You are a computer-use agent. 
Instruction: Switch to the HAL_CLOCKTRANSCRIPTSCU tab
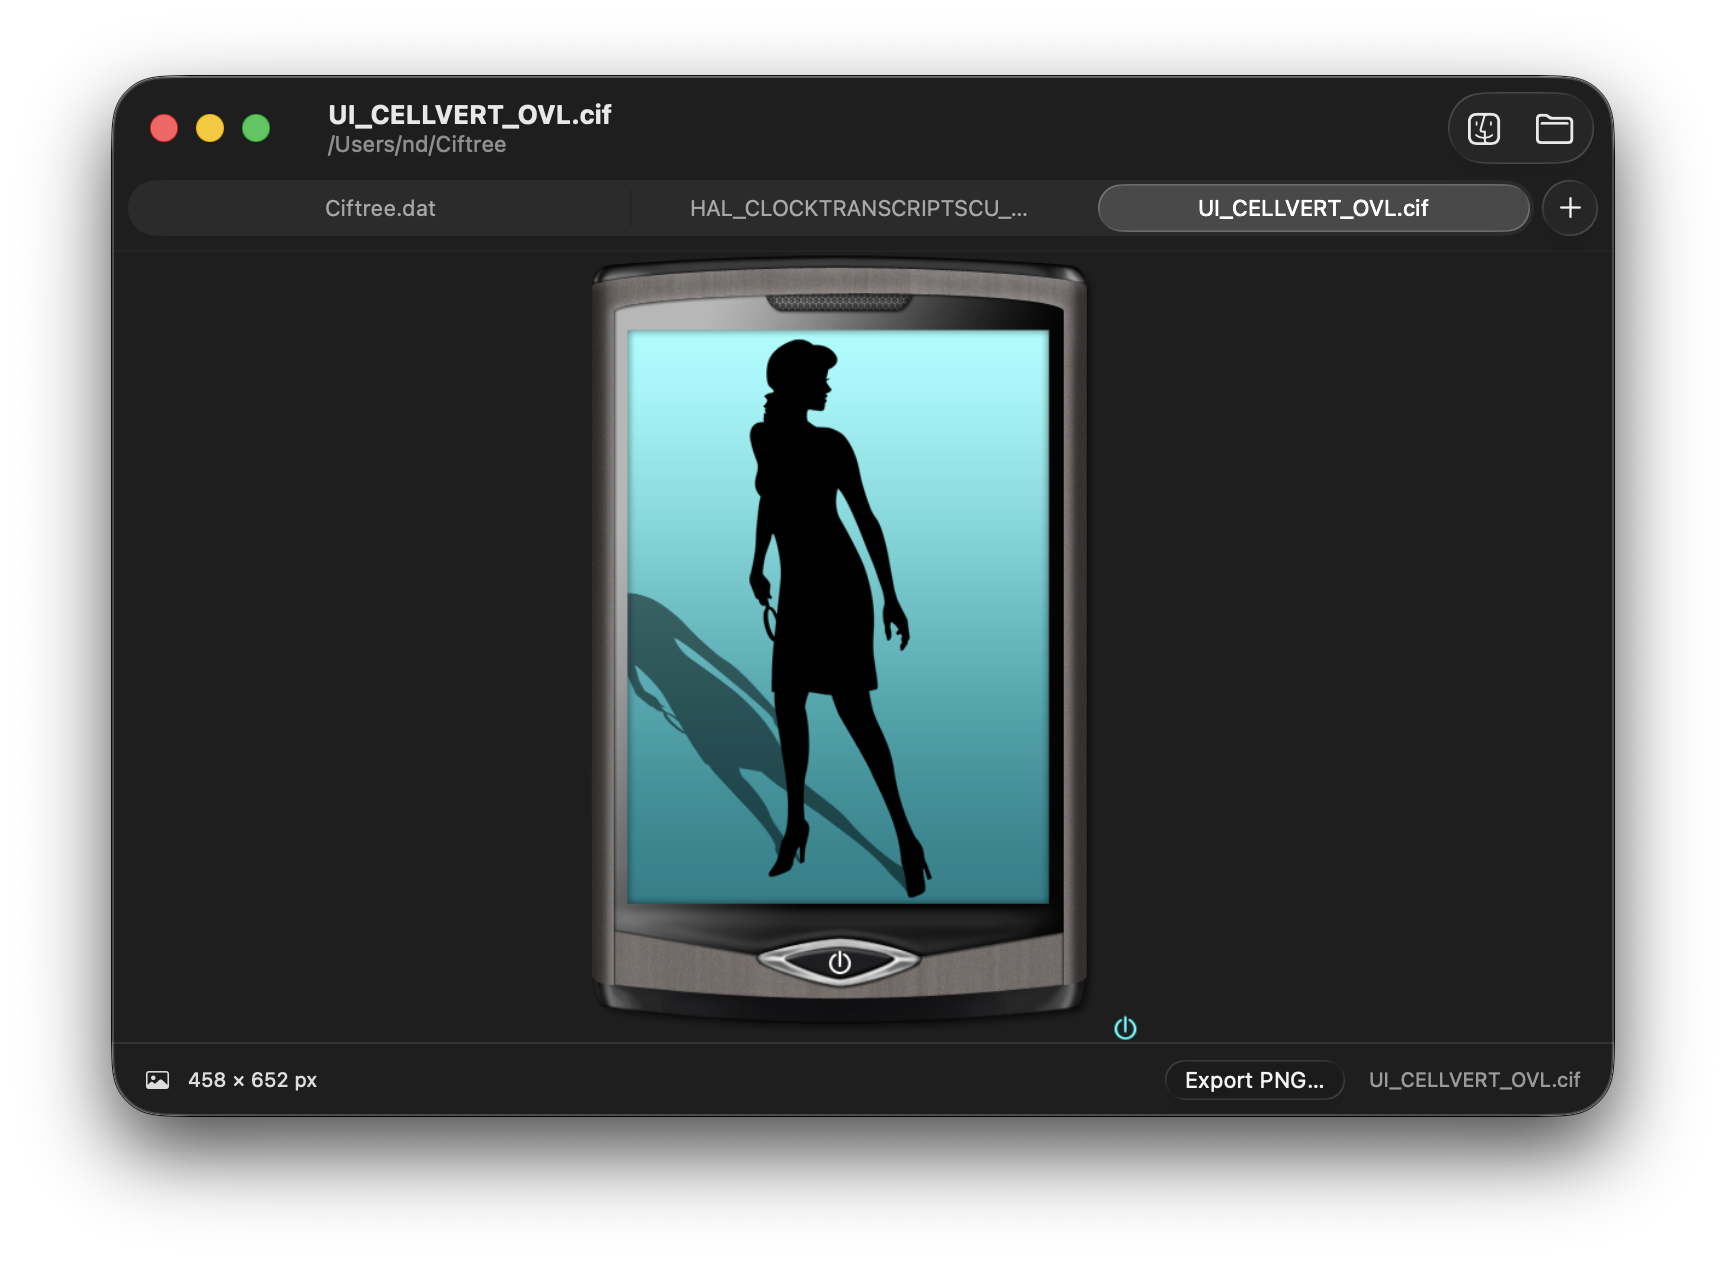[859, 208]
